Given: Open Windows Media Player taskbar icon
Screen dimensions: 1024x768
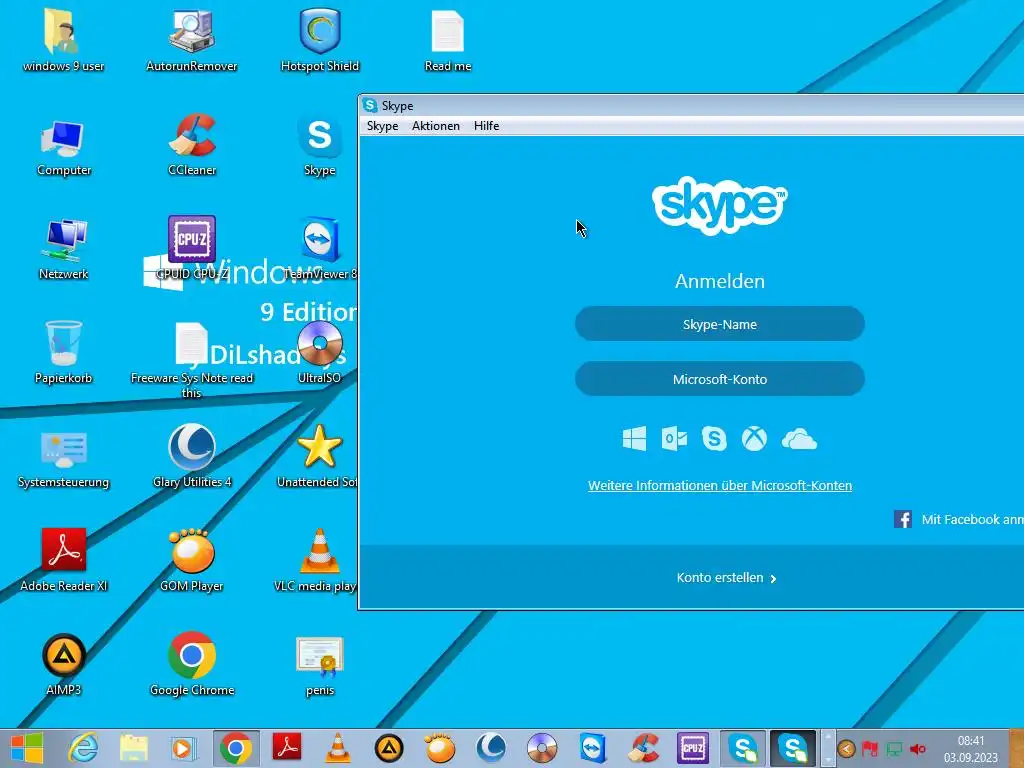Looking at the screenshot, I should (184, 748).
